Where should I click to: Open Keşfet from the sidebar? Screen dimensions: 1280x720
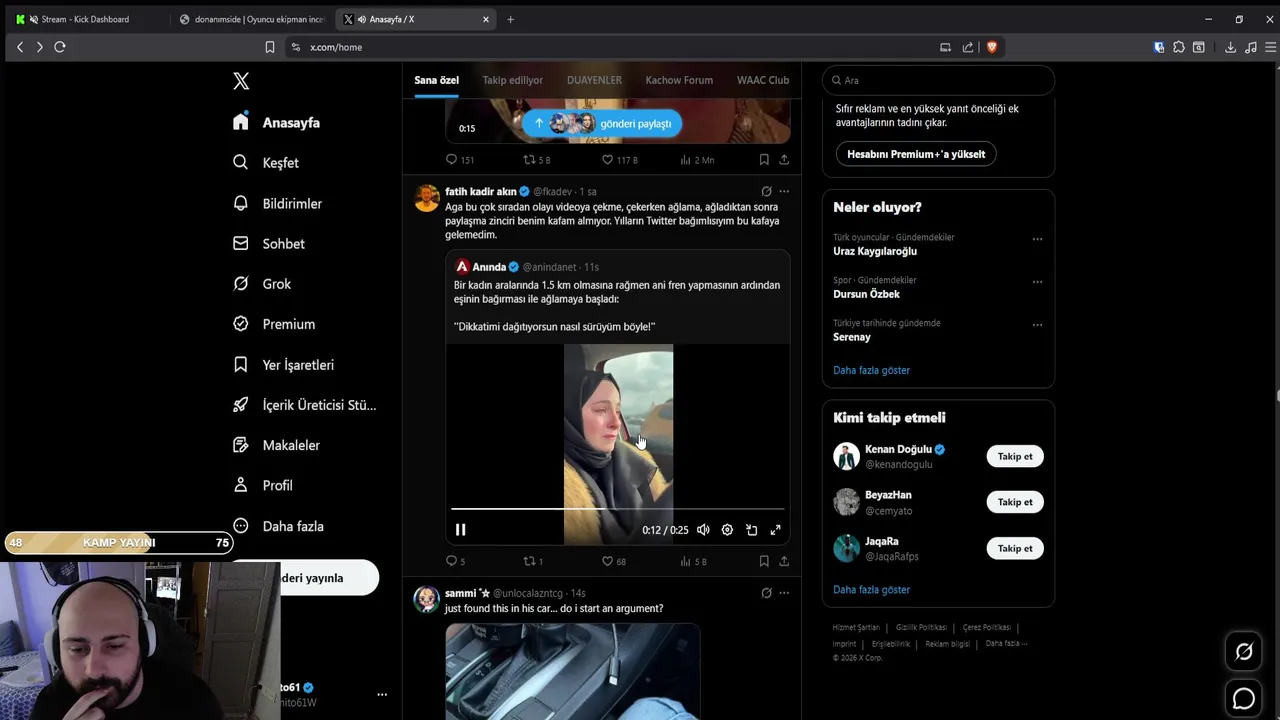[265, 162]
